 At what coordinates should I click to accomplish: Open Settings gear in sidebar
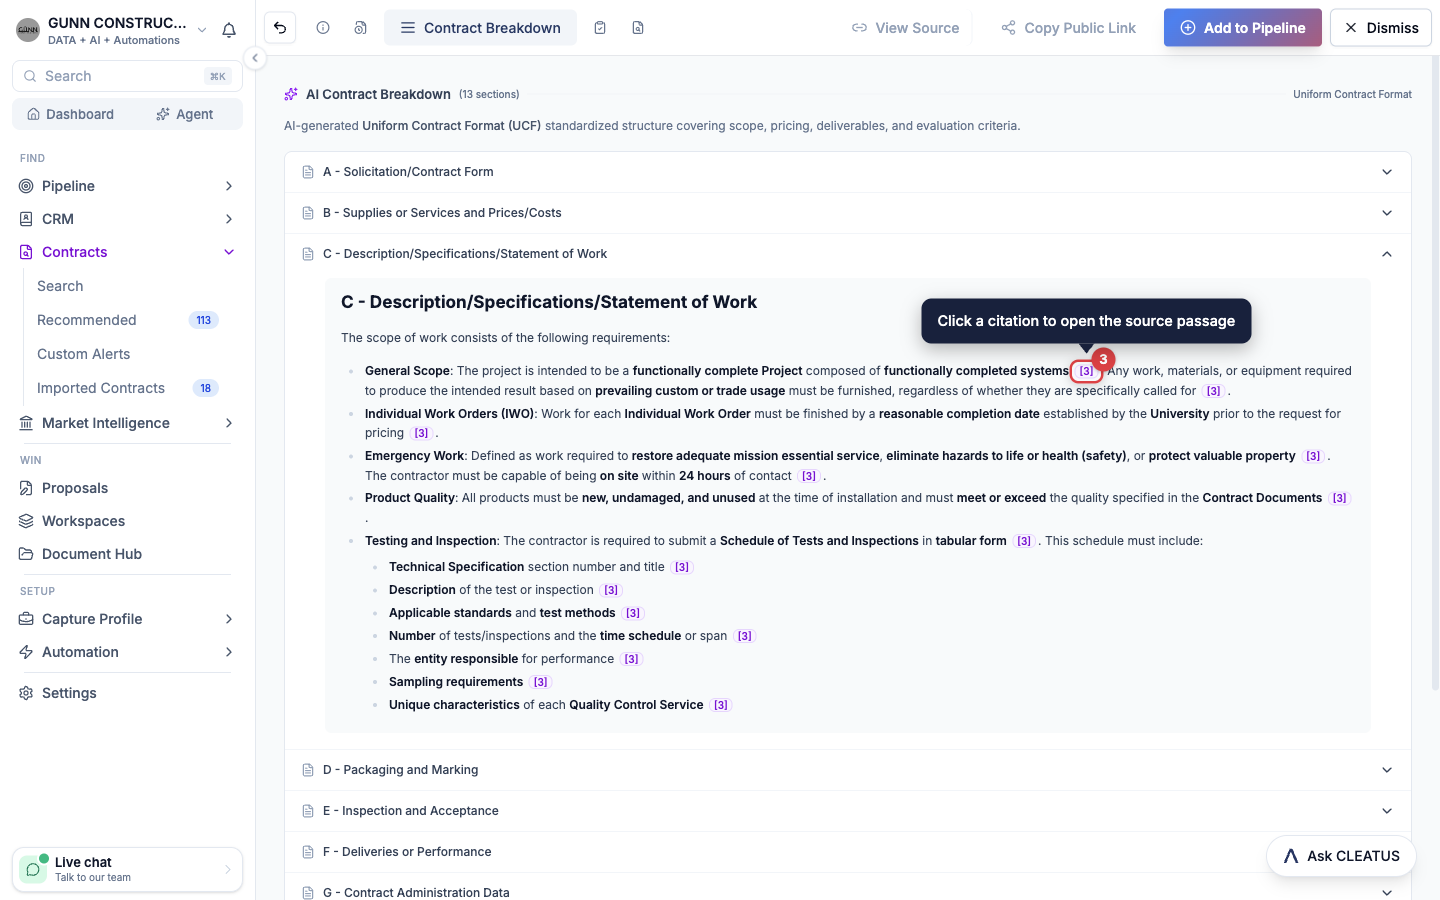pyautogui.click(x=127, y=693)
